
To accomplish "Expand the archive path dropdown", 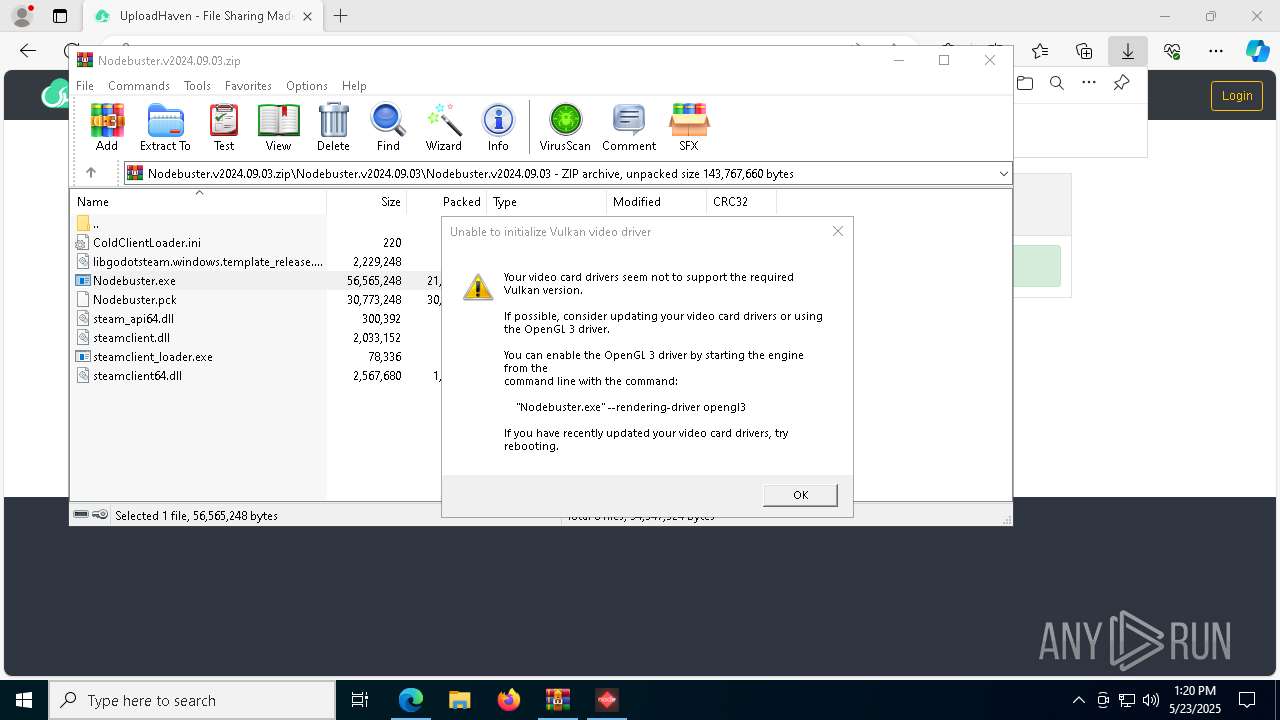I will 1003,174.
